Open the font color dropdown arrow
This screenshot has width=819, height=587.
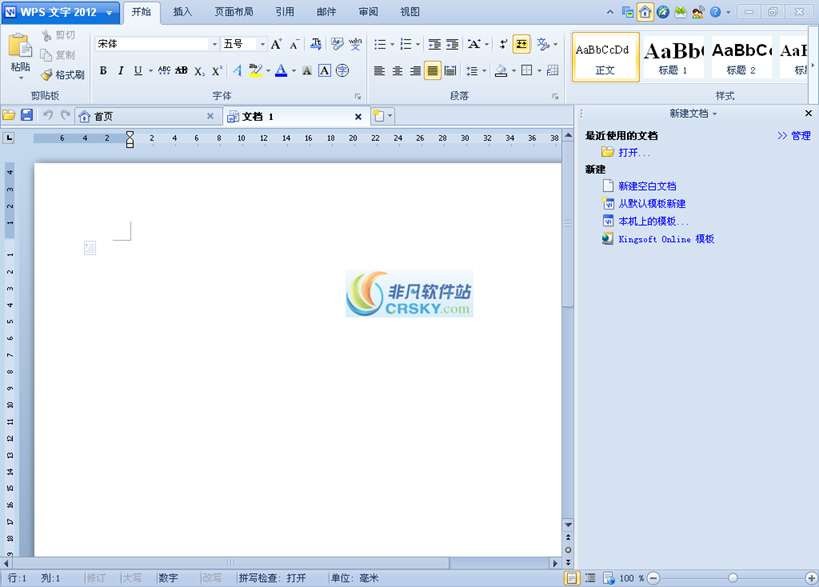pyautogui.click(x=294, y=71)
